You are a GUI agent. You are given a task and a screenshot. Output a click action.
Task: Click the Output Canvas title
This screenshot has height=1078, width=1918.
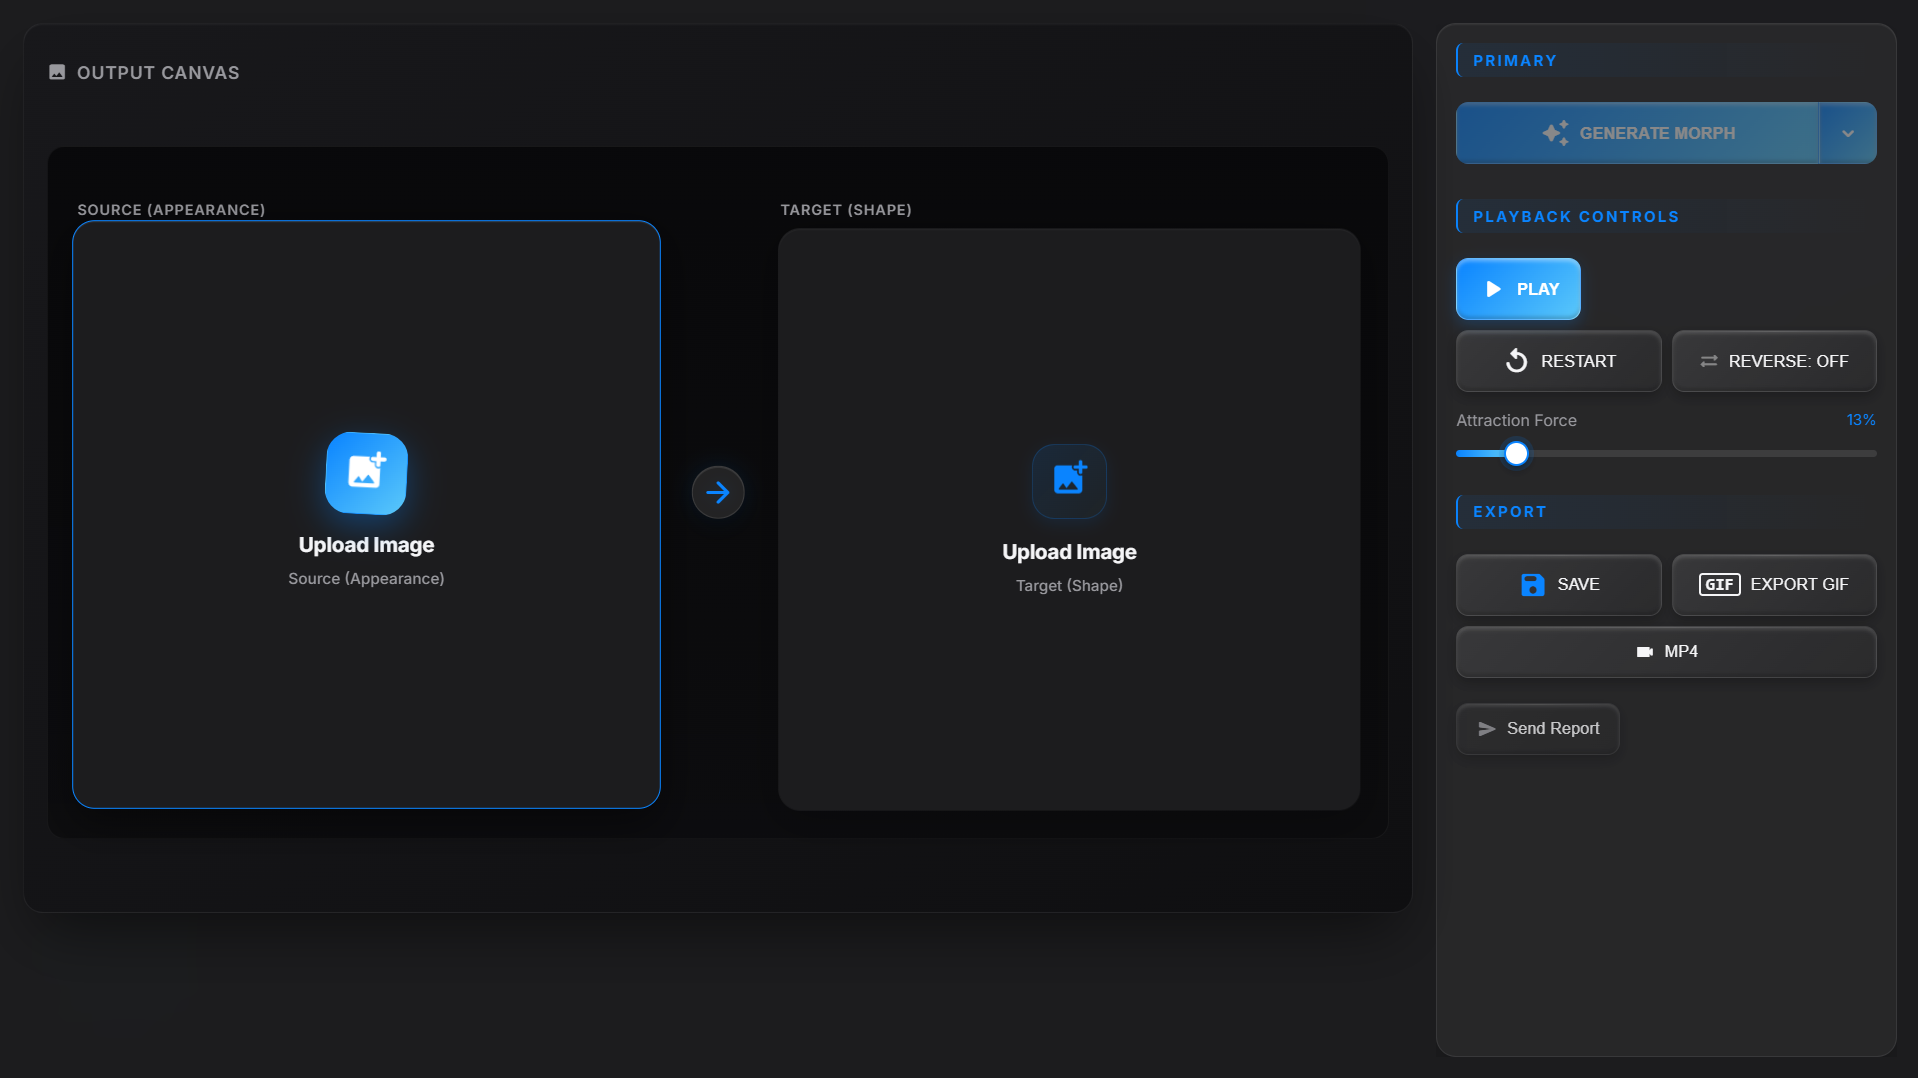pos(158,73)
